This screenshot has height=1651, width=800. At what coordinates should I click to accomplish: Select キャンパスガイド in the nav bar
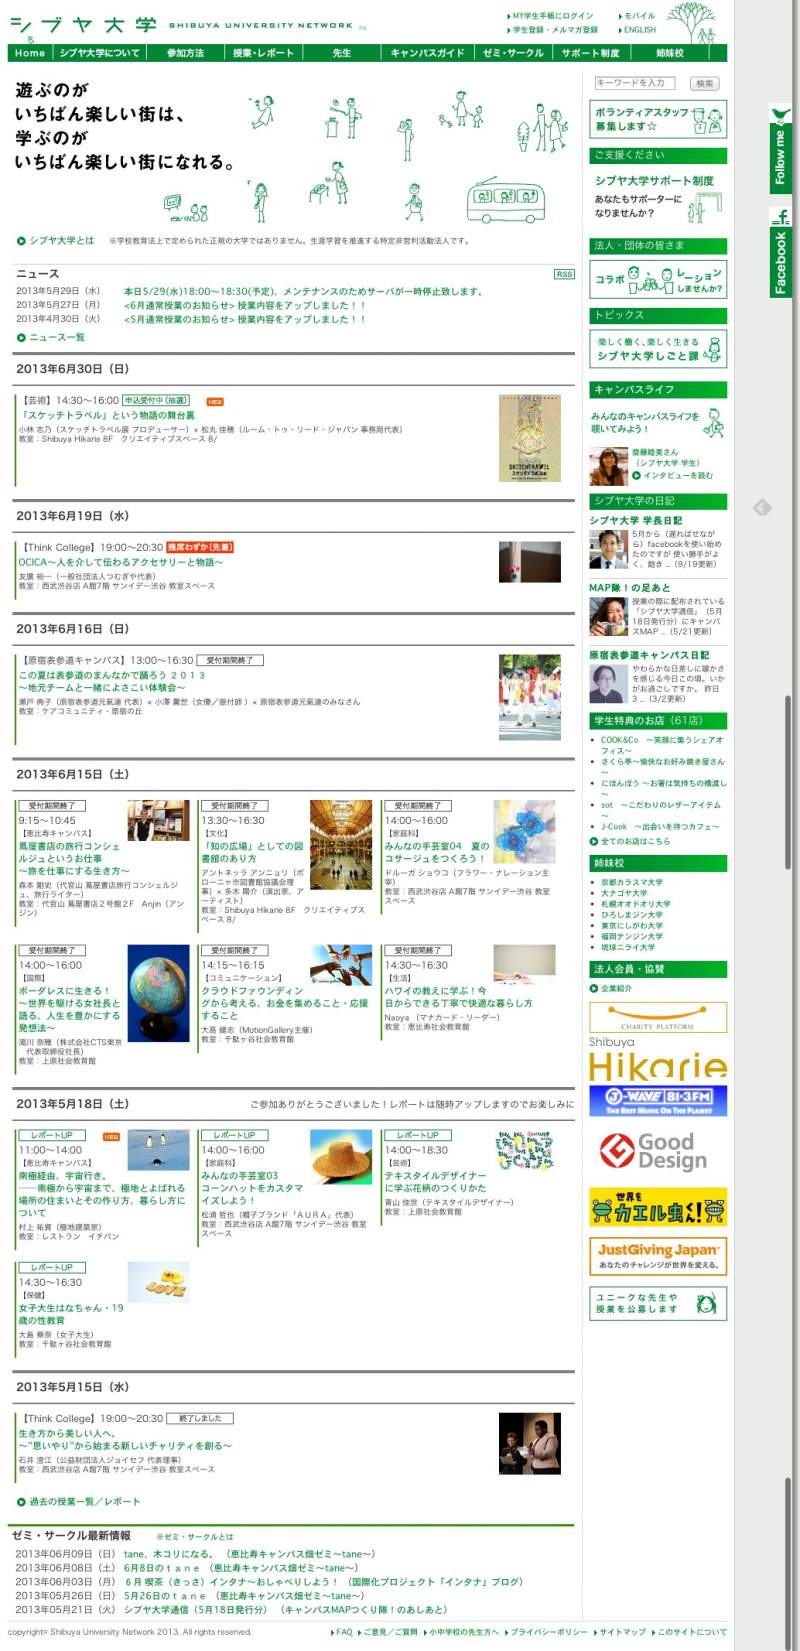tap(427, 53)
